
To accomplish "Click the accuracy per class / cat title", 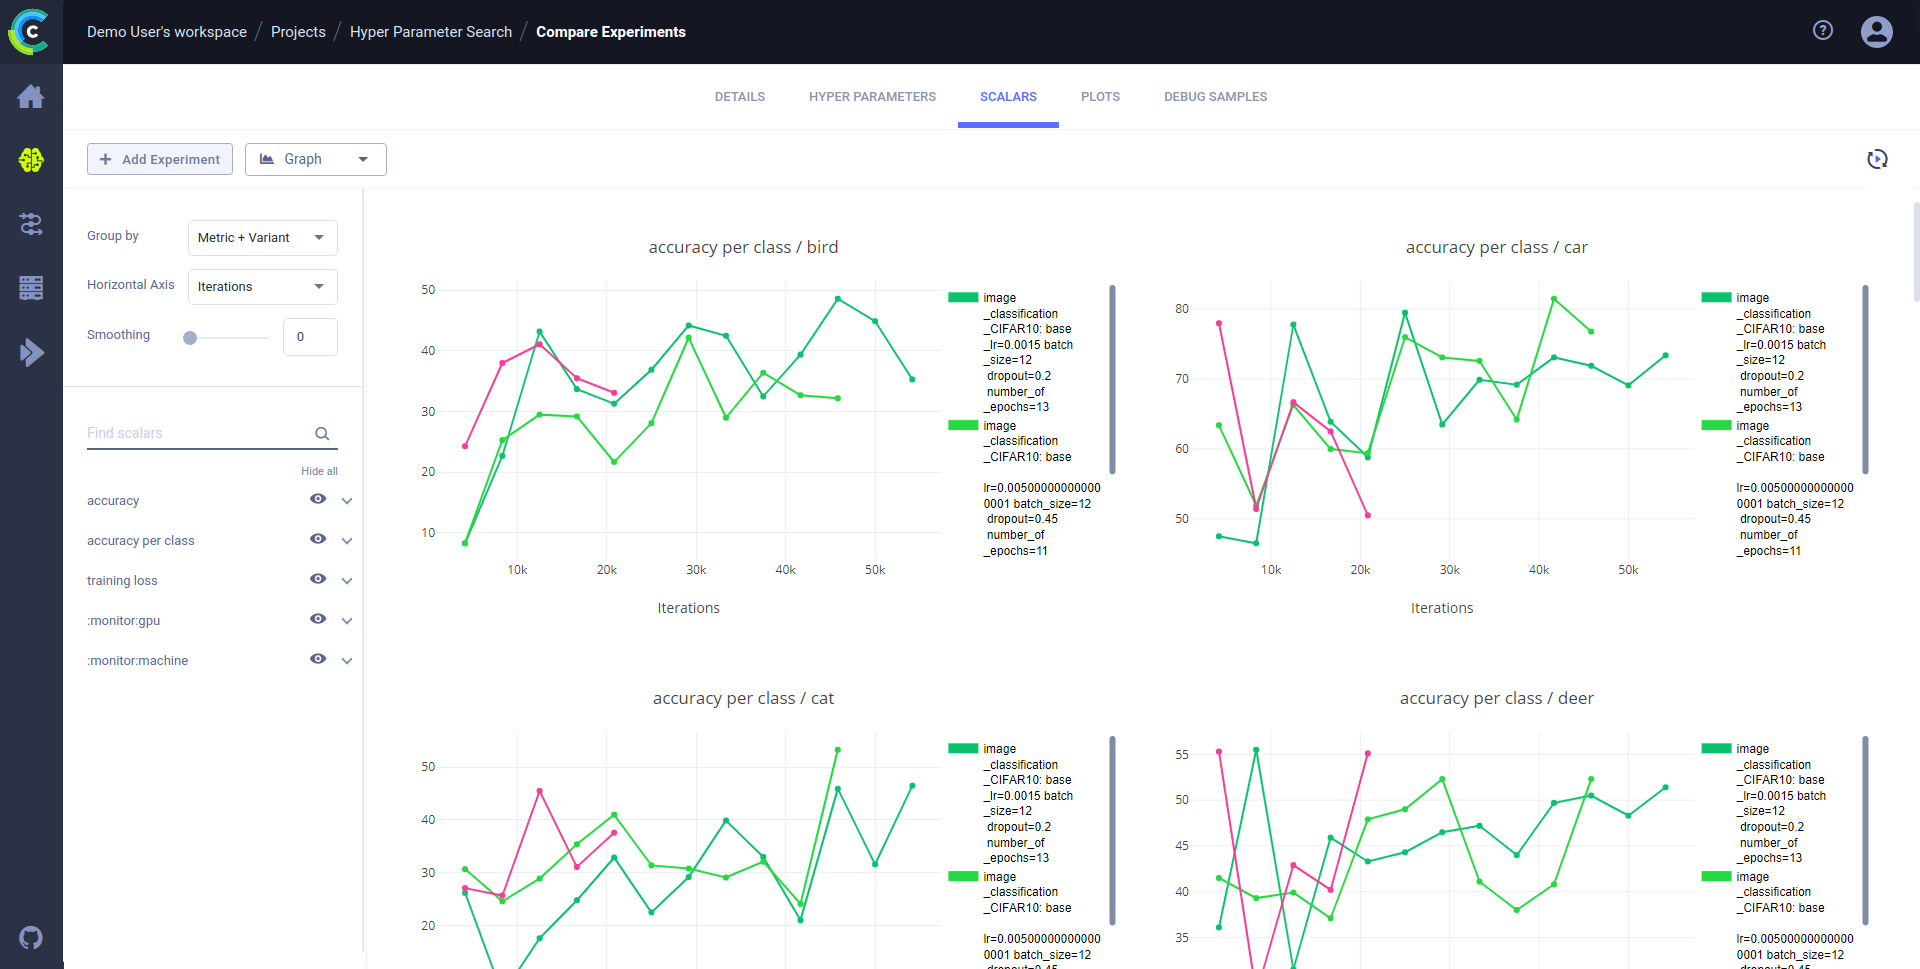I will pyautogui.click(x=743, y=698).
